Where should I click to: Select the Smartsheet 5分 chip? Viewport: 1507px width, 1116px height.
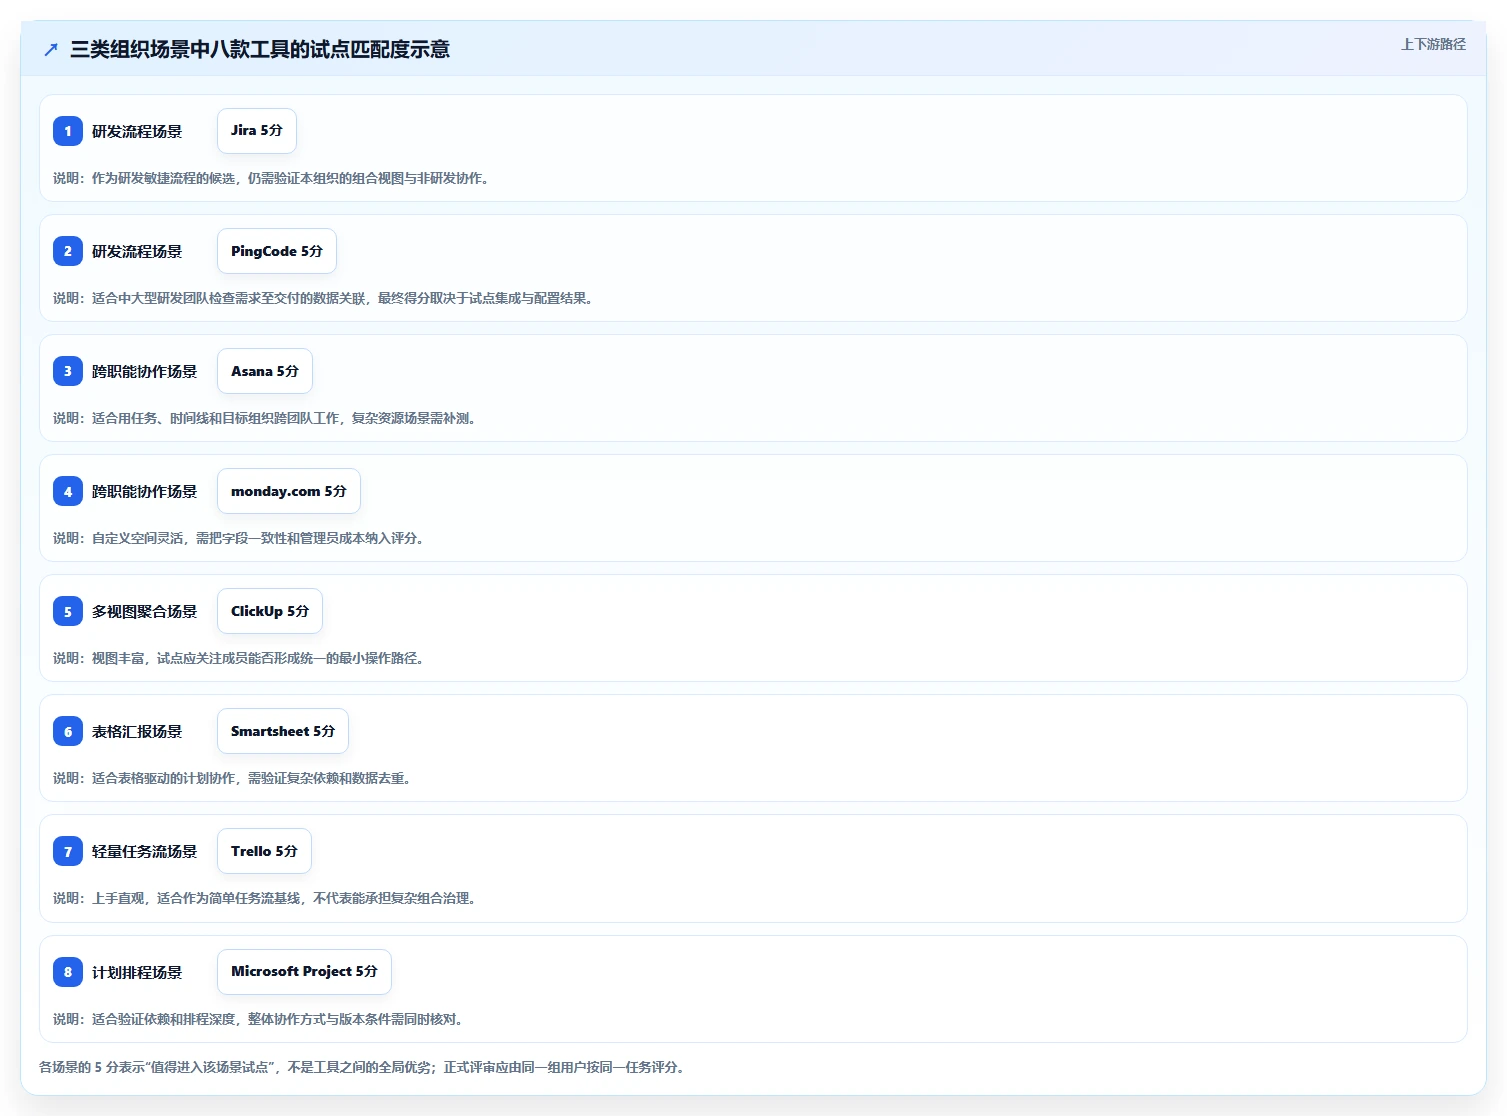click(x=283, y=731)
